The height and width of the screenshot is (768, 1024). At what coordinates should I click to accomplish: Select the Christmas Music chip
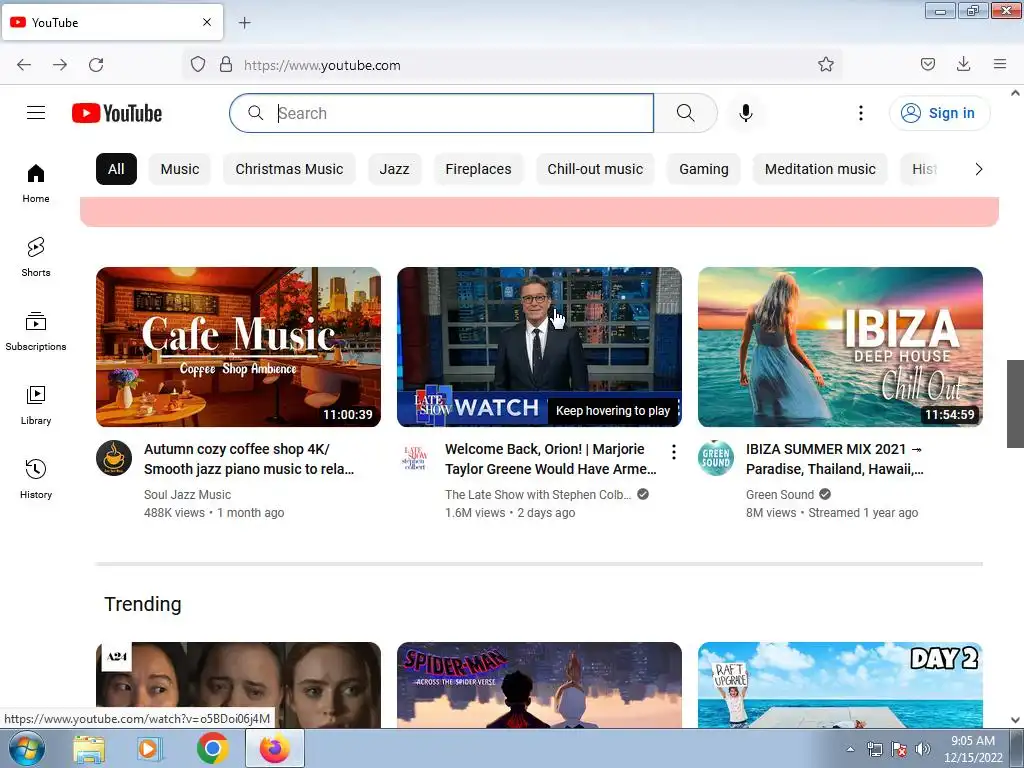pos(289,169)
